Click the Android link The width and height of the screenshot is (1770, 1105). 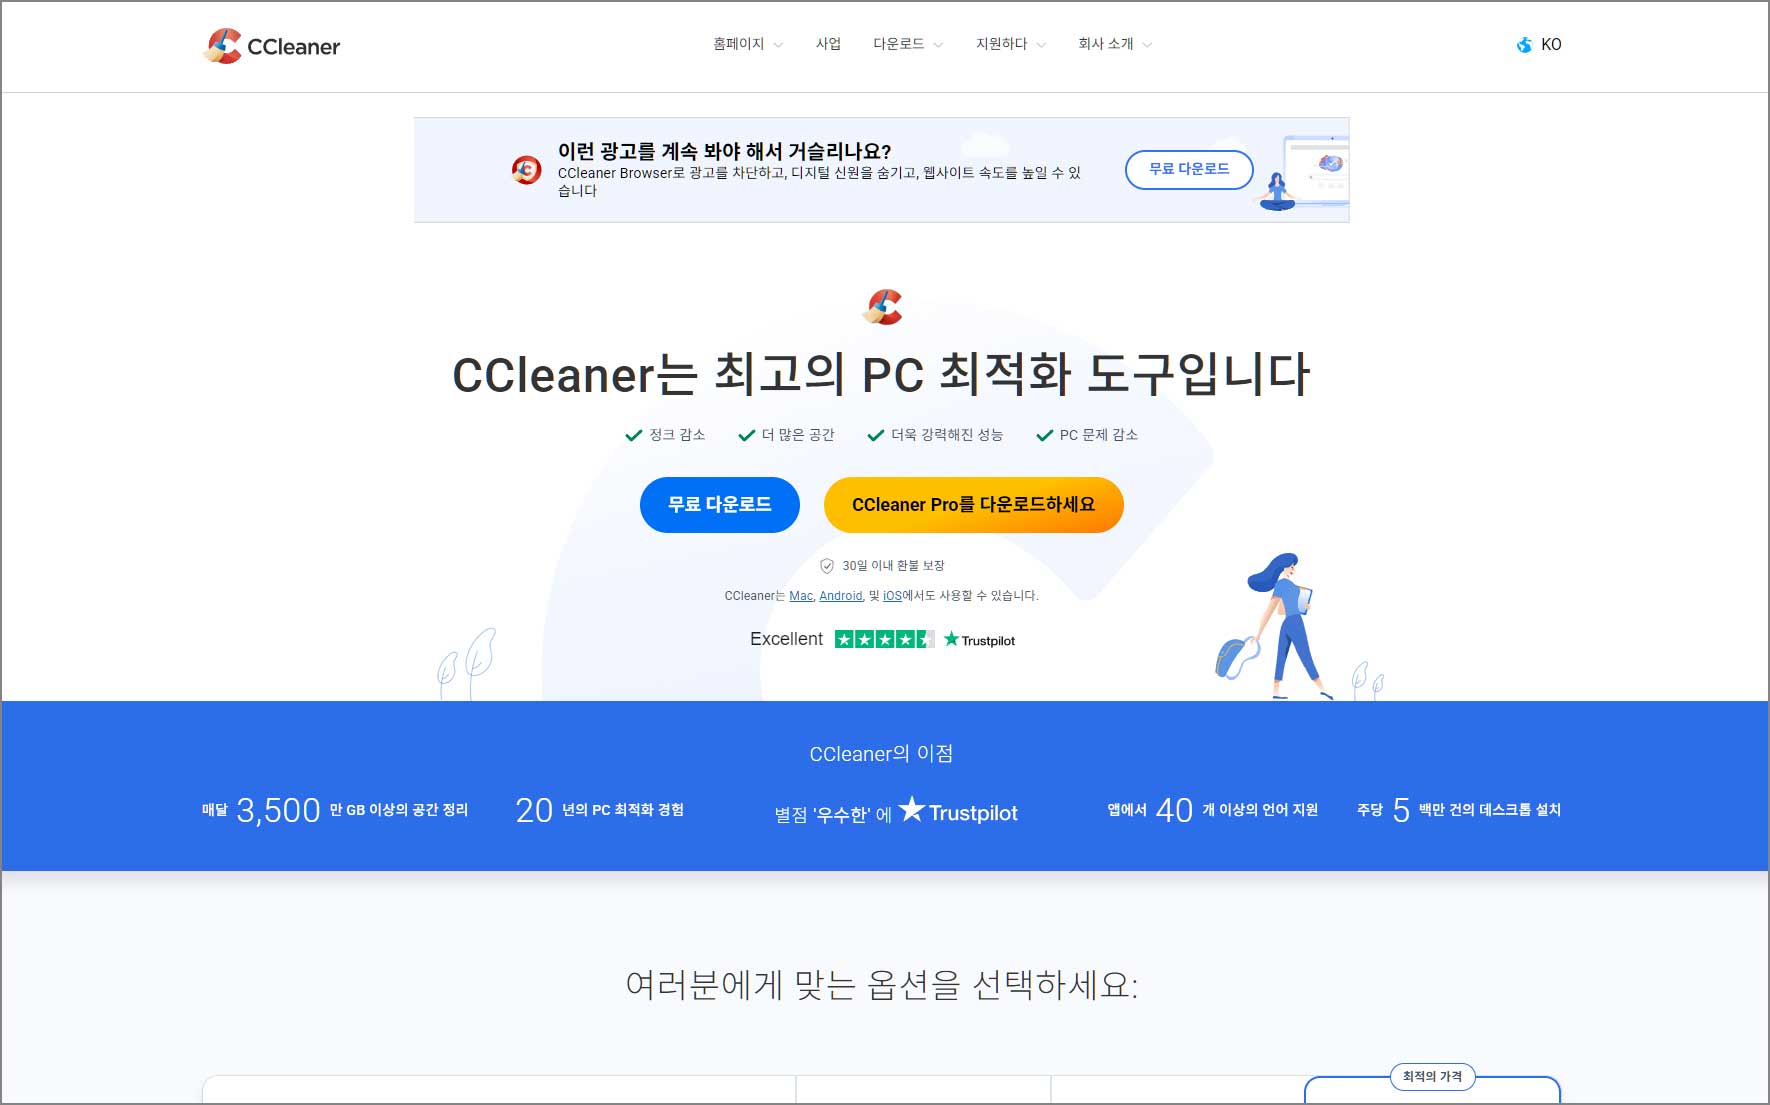point(840,595)
